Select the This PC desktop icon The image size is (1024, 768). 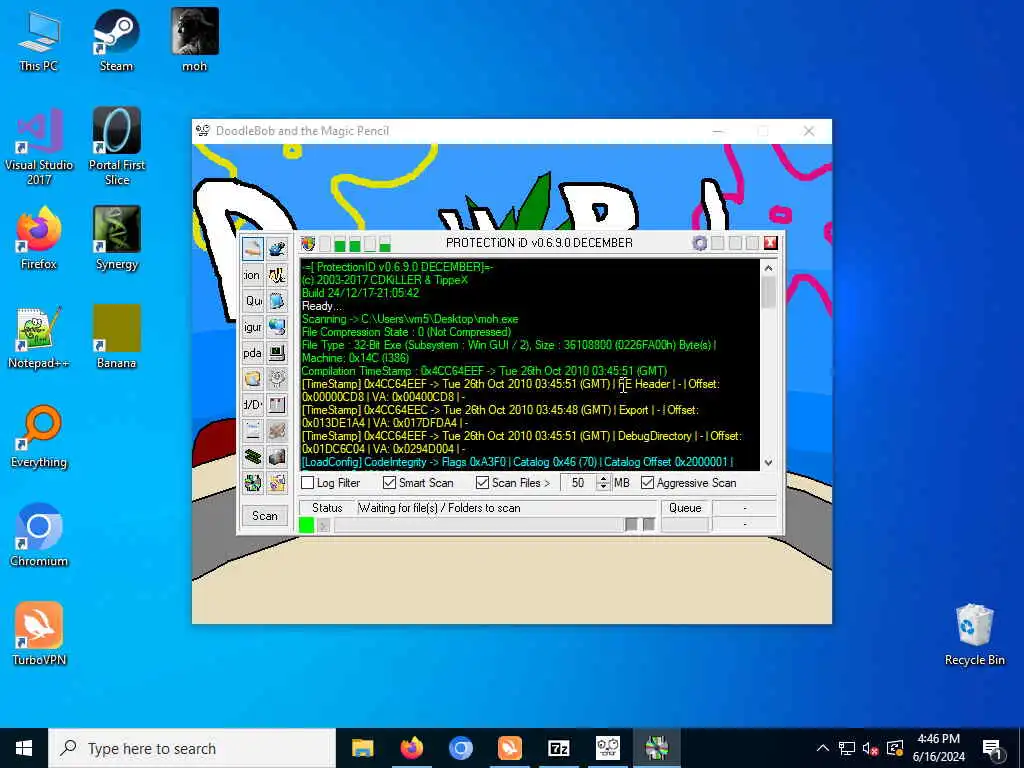39,40
